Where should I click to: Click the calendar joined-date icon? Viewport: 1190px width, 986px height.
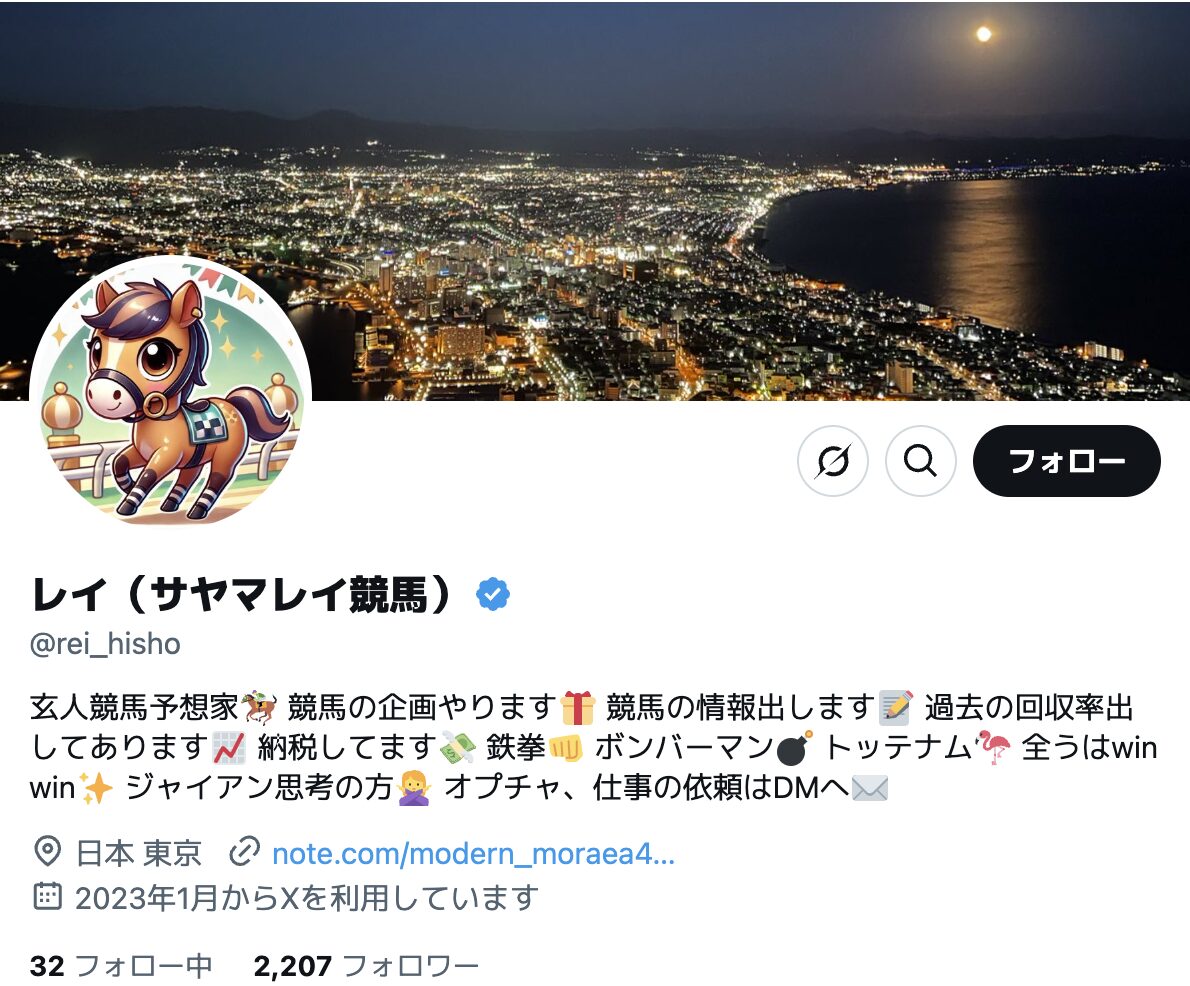(48, 896)
